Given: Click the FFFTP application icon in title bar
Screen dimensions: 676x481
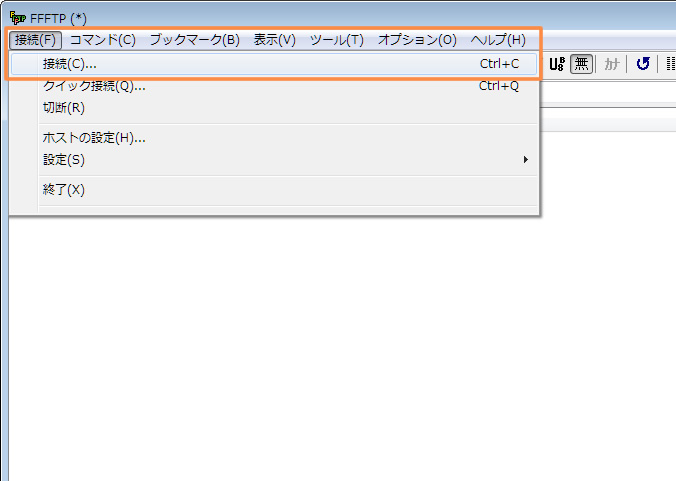Looking at the screenshot, I should tap(18, 18).
